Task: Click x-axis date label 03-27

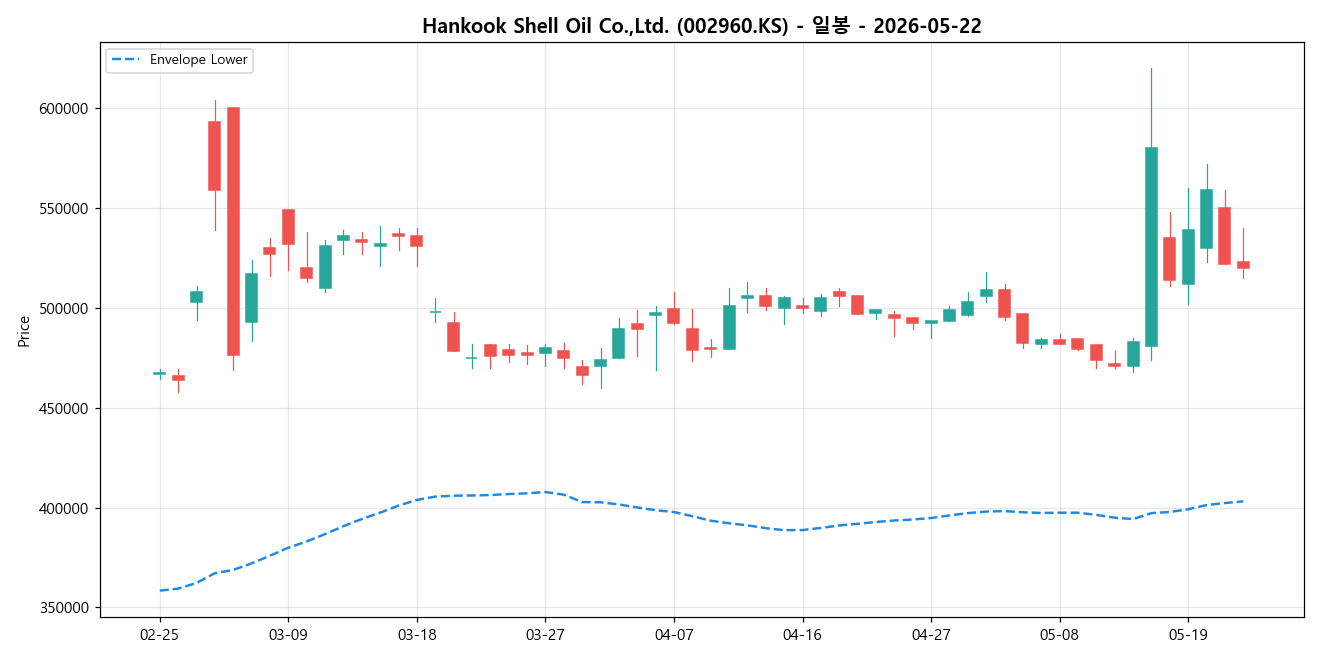Action: (x=545, y=634)
